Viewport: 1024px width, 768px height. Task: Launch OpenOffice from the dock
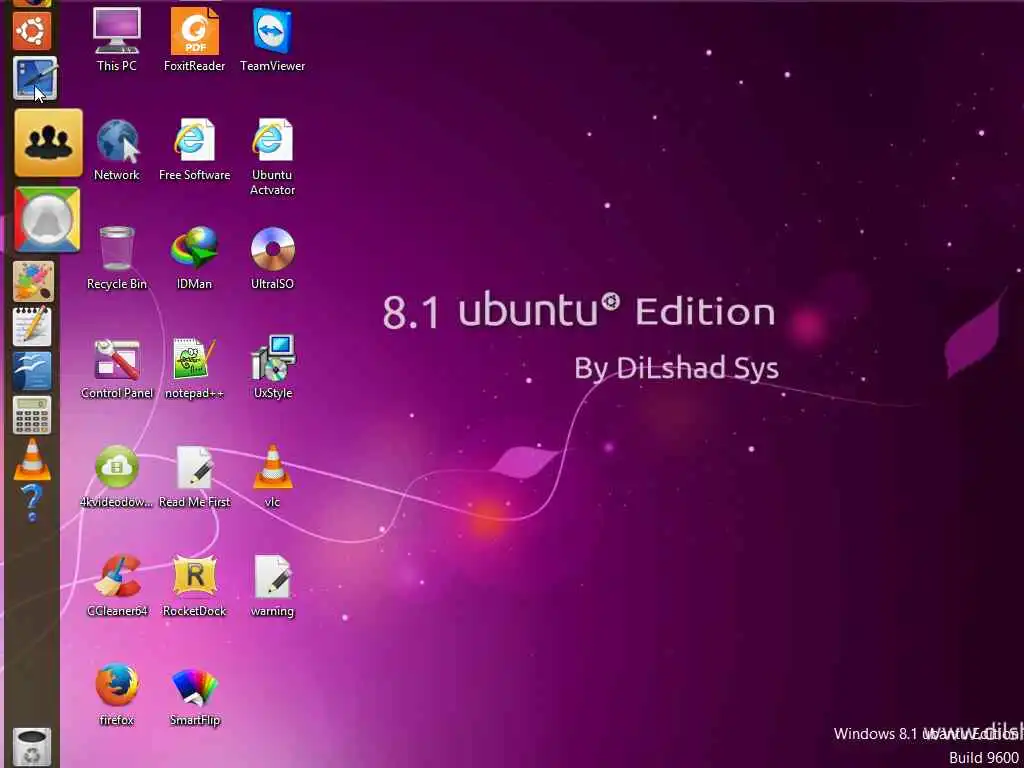click(33, 370)
